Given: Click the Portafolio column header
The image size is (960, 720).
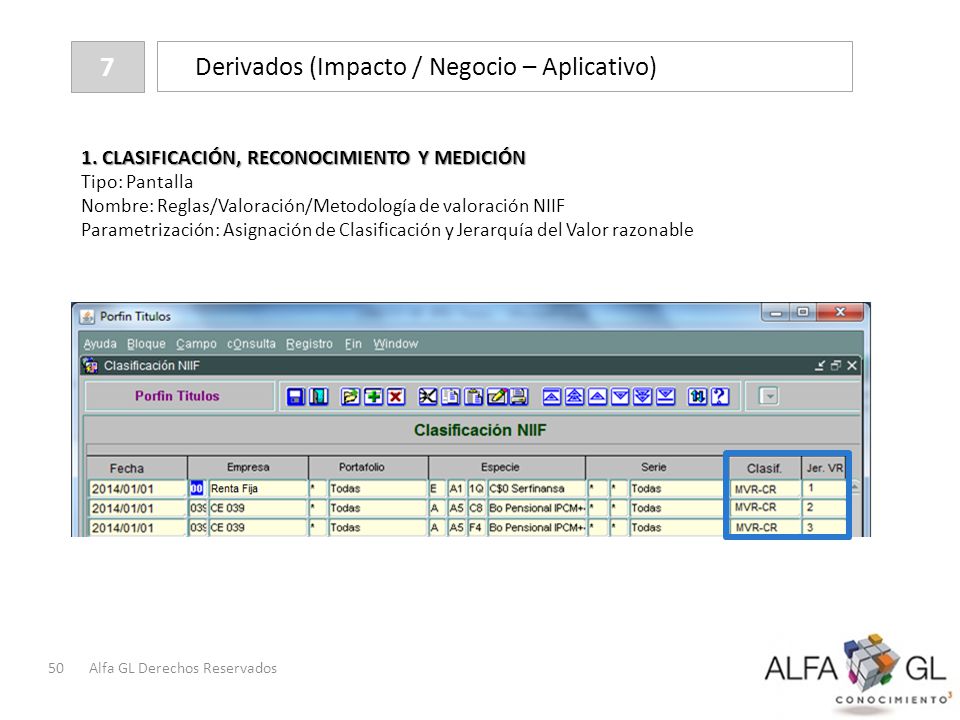Looking at the screenshot, I should point(368,467).
